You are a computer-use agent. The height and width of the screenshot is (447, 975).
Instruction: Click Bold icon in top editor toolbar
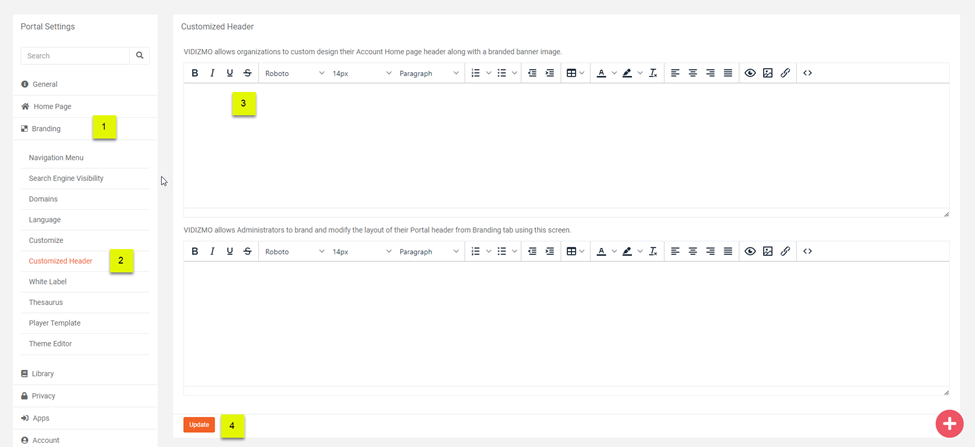195,73
